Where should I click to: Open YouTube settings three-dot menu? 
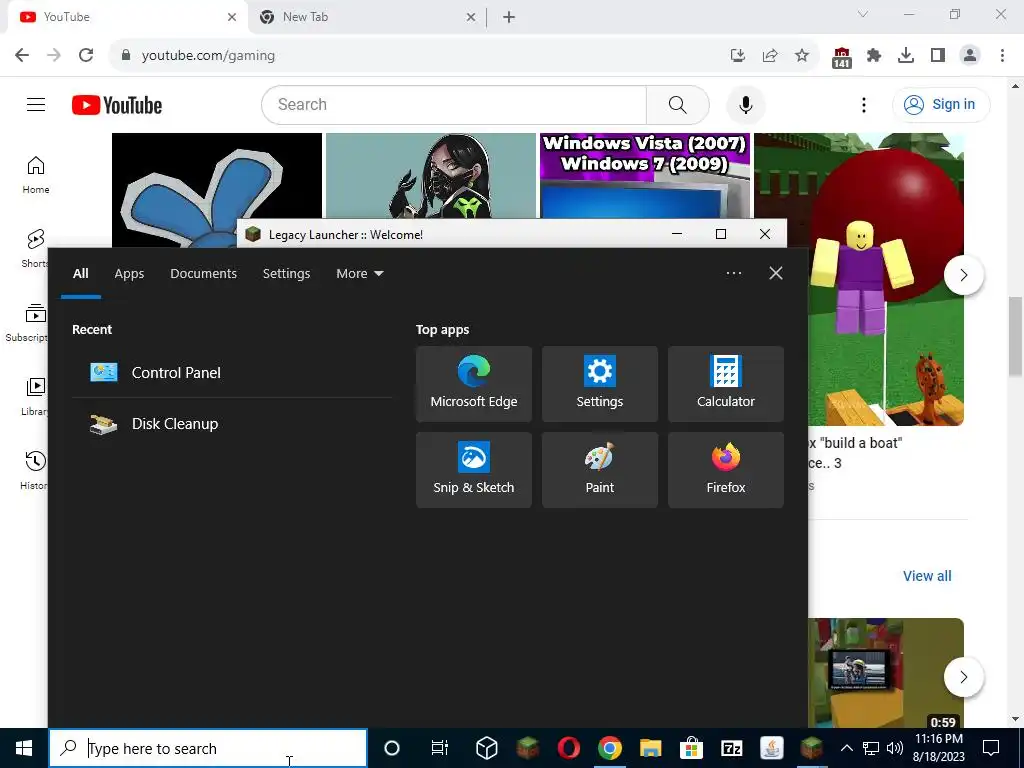coord(863,104)
